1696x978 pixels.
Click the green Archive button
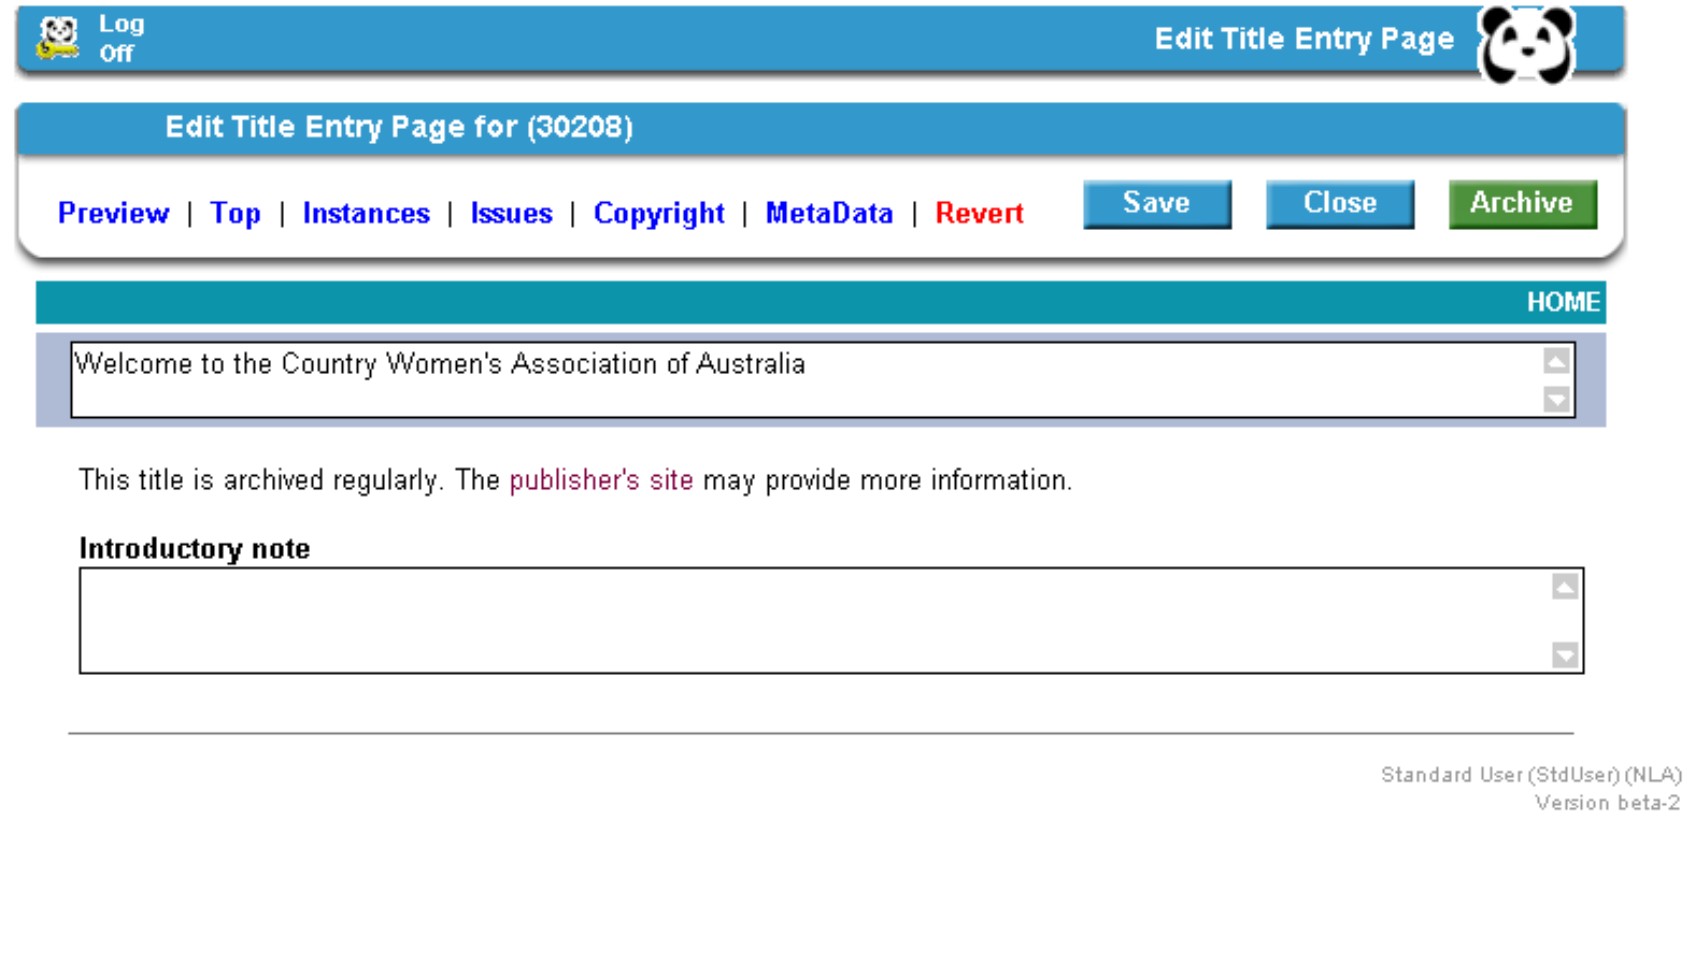(x=1522, y=204)
